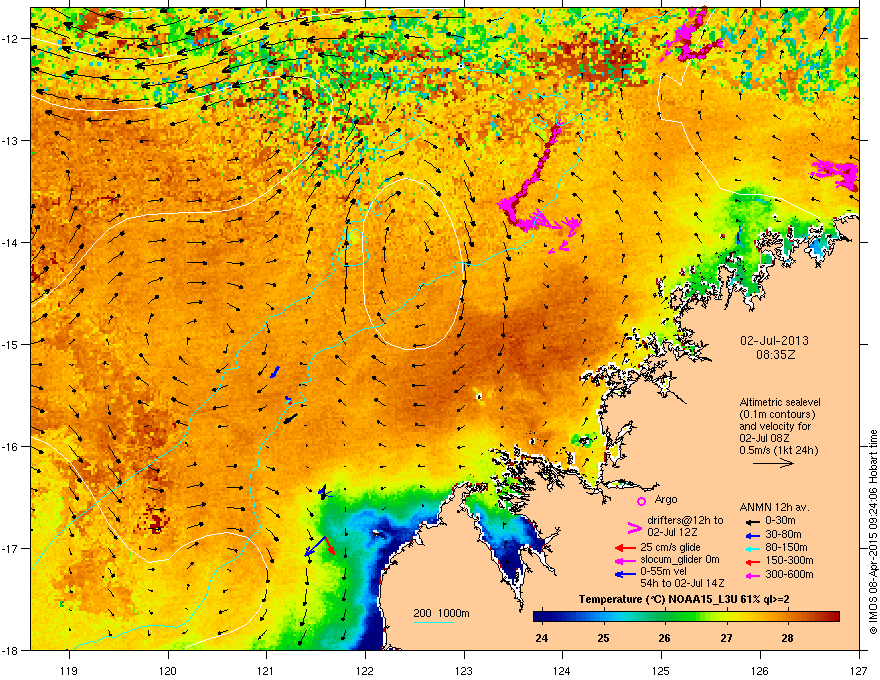The width and height of the screenshot is (880, 680).
Task: Click the temperature color bar
Action: 686,616
